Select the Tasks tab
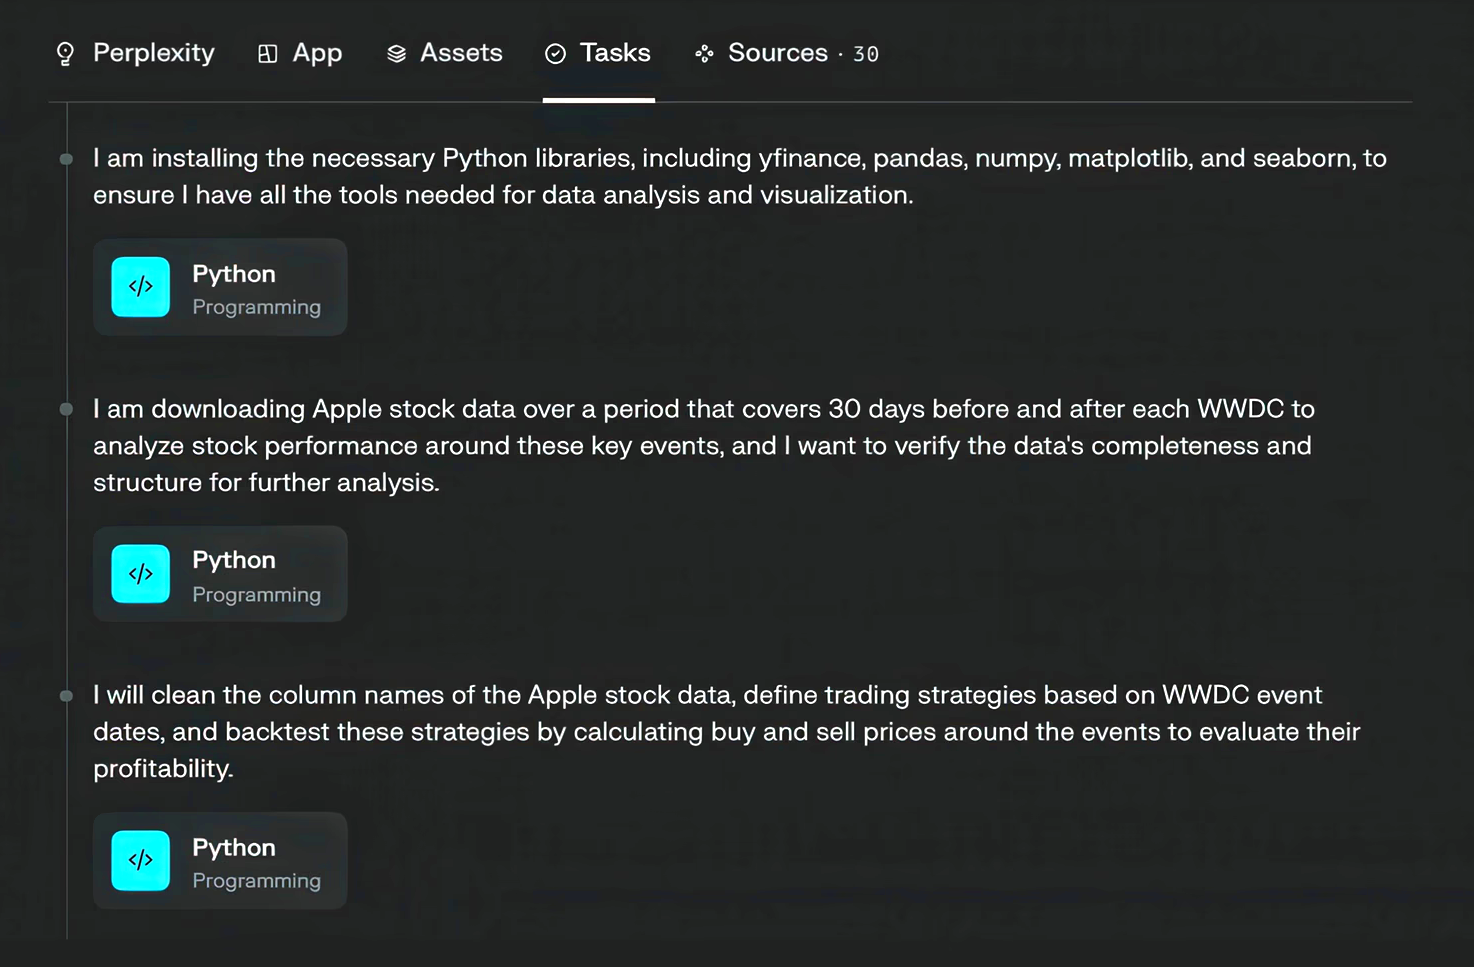1474x967 pixels. pos(615,53)
